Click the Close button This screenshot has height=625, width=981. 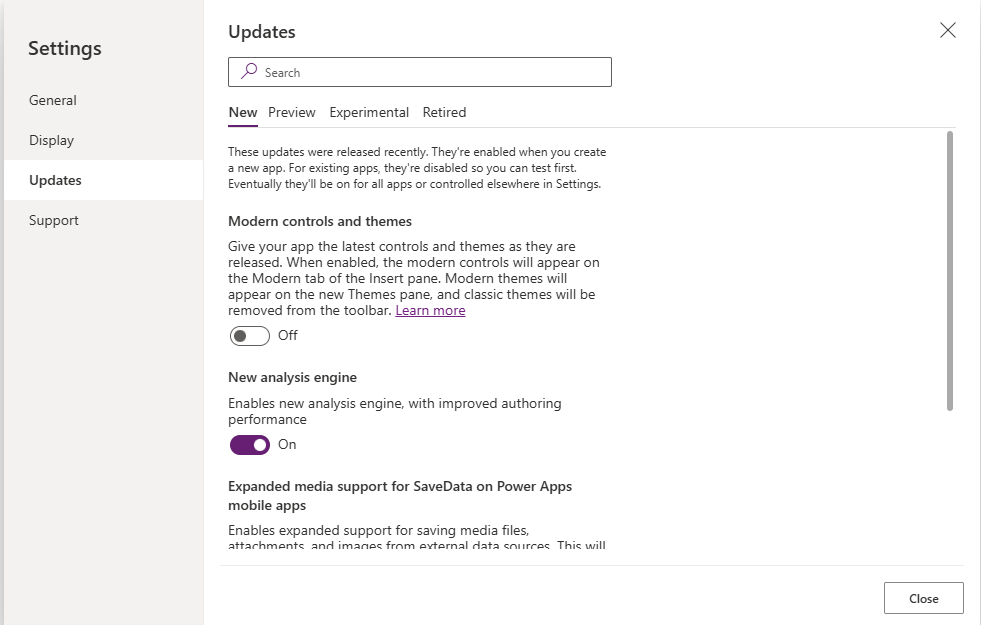(923, 598)
